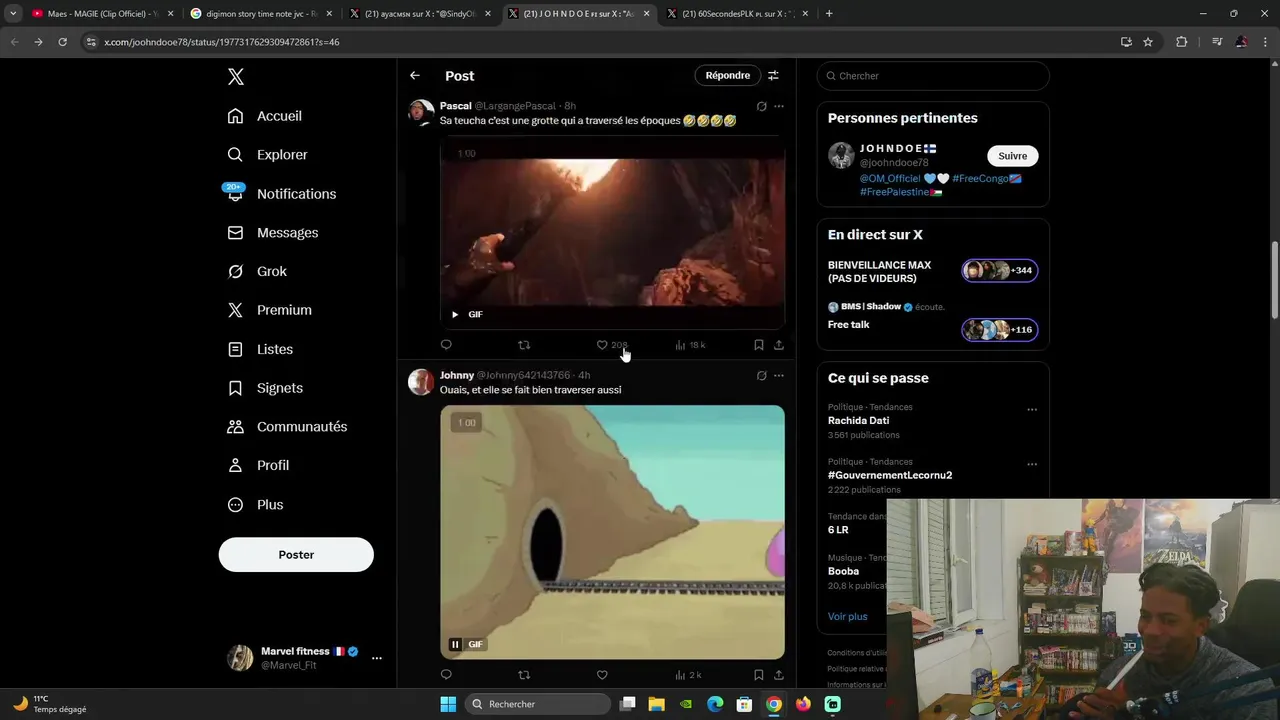Like Pascal's post
This screenshot has width=1280, height=720.
602,345
